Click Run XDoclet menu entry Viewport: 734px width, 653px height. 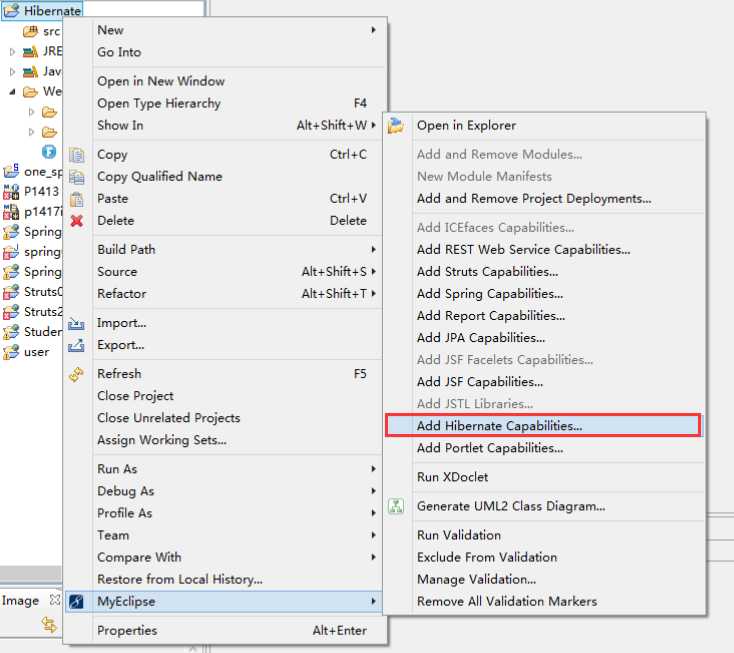pos(544,477)
